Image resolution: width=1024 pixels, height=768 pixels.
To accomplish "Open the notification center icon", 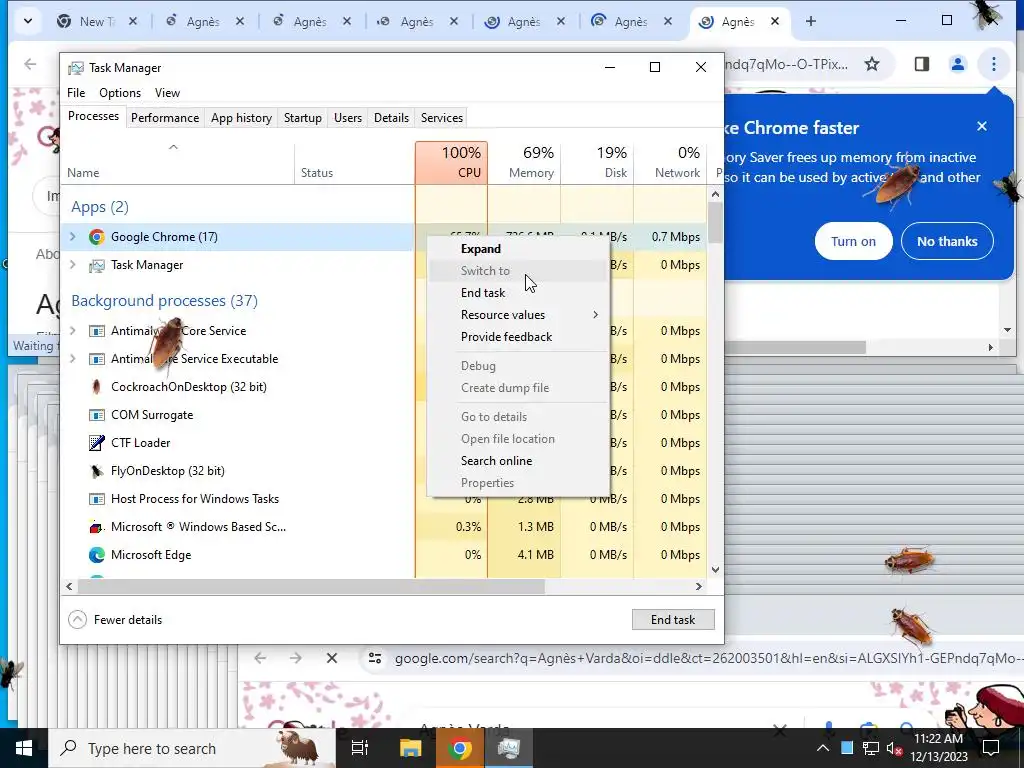I will click(x=991, y=748).
